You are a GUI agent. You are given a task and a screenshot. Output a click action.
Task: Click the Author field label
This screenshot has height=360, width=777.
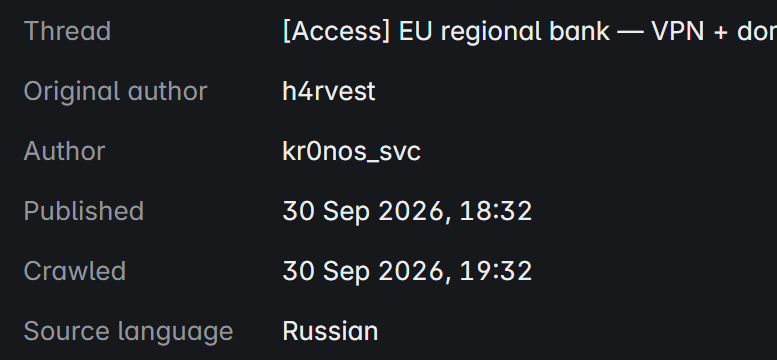64,151
